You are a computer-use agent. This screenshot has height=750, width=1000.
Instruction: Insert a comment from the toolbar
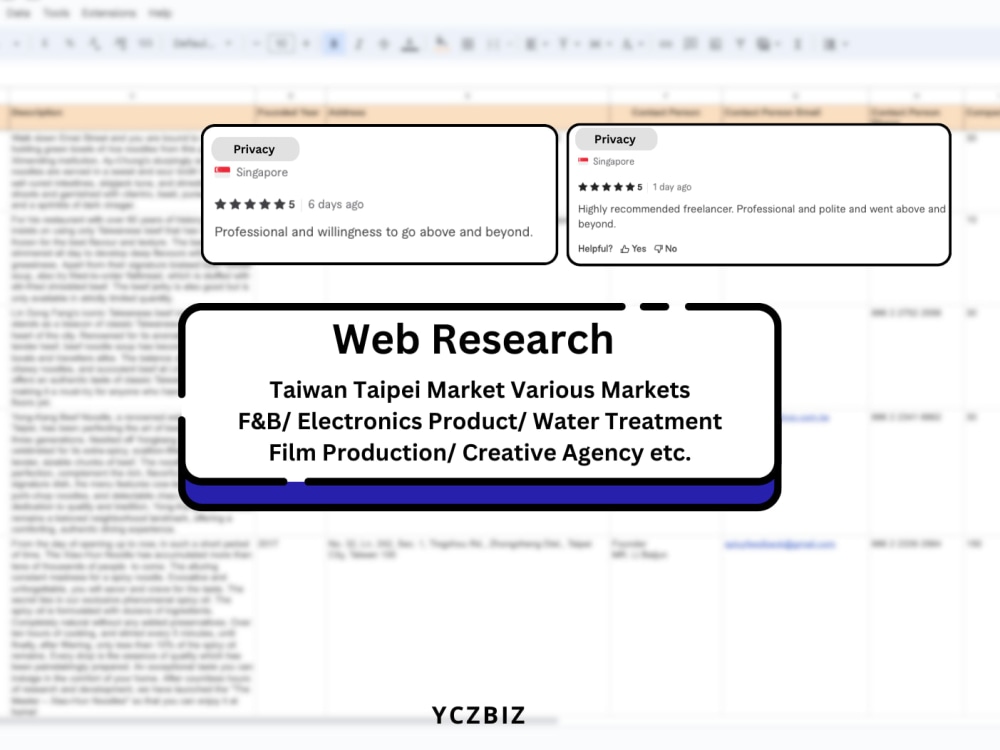(x=690, y=44)
